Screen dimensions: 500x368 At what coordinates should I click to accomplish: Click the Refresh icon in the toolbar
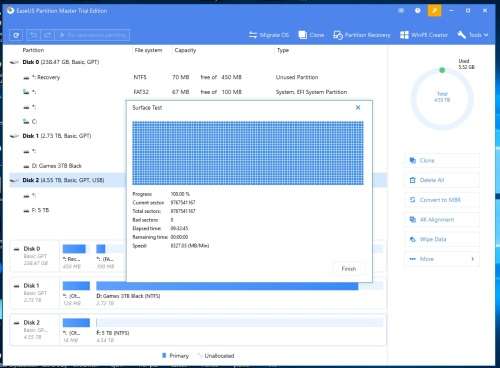click(16, 35)
